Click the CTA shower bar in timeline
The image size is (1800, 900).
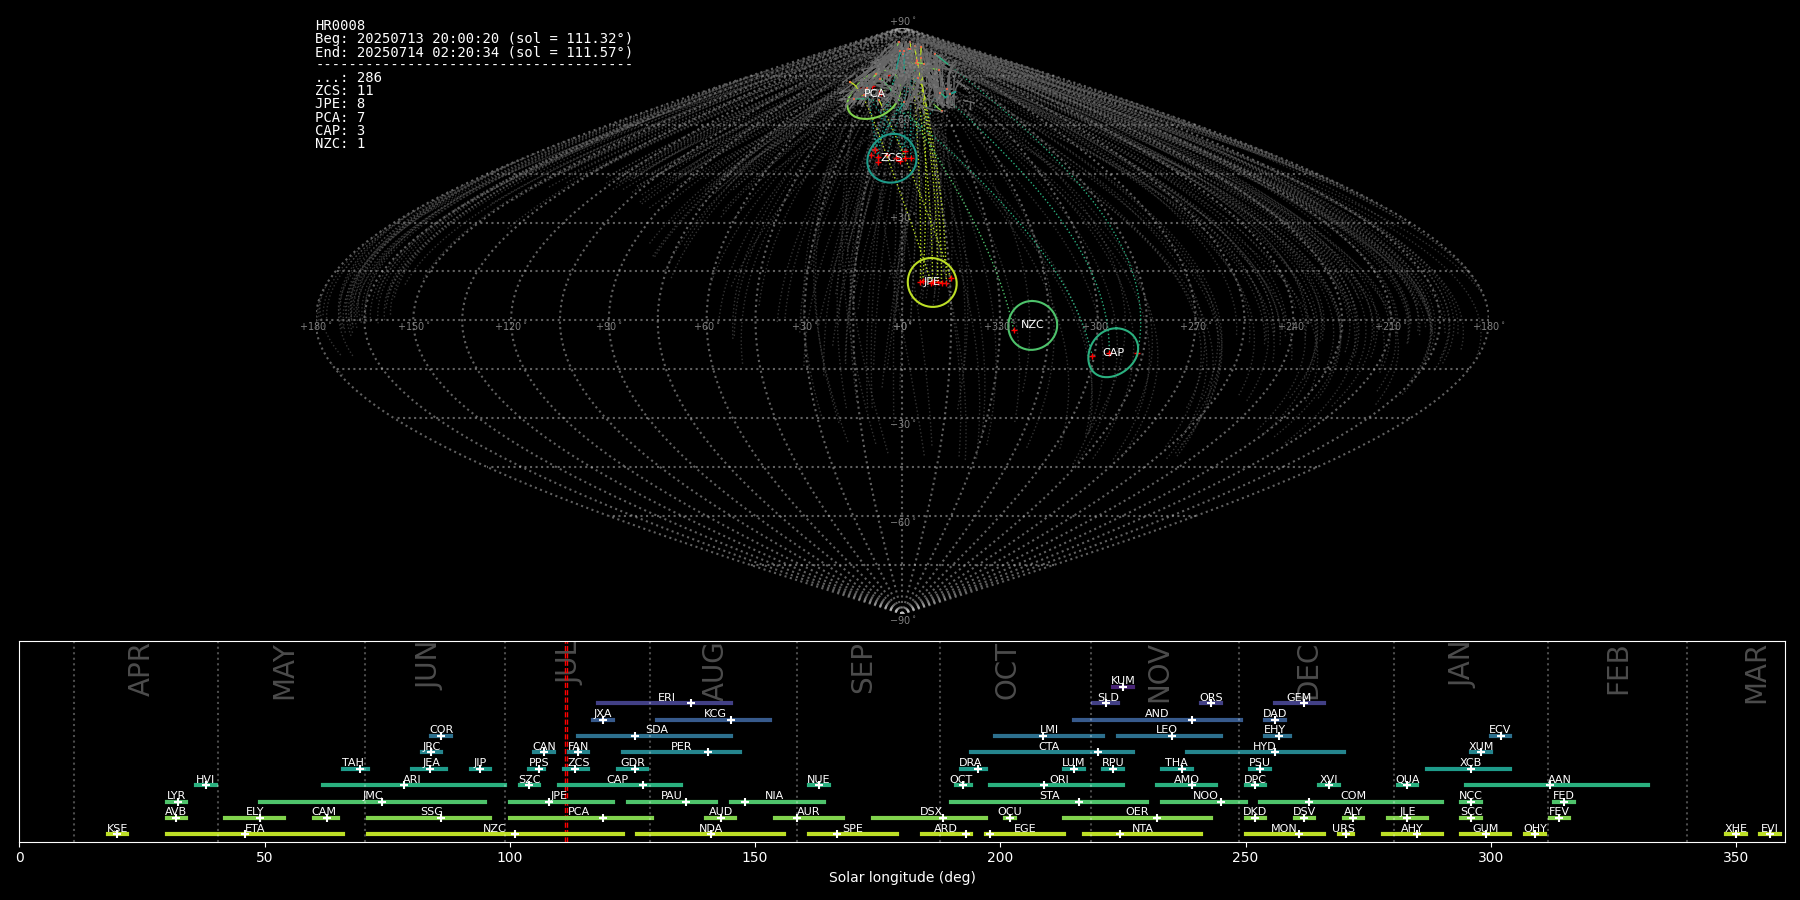click(x=1052, y=752)
